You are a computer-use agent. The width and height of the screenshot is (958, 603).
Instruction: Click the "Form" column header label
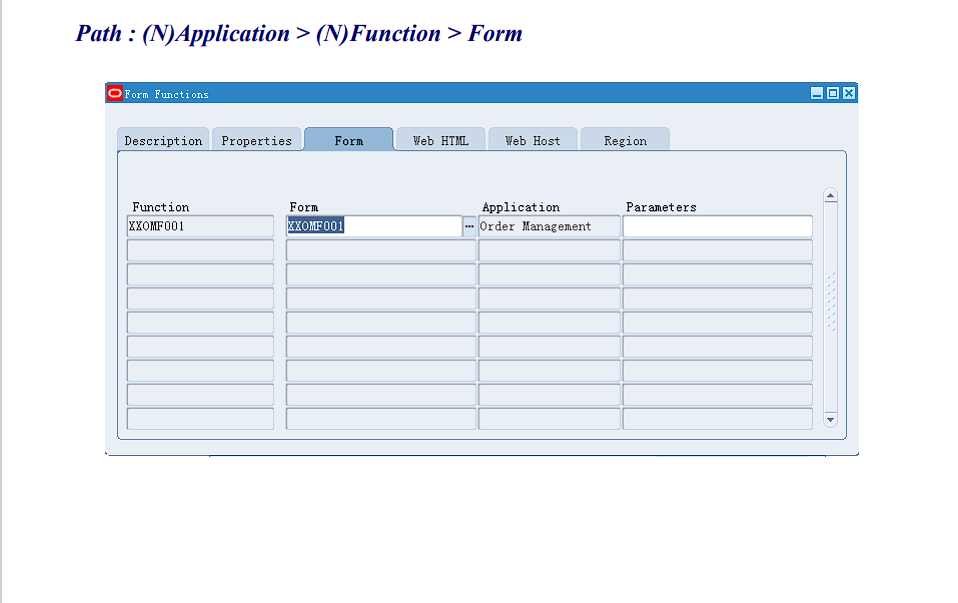[x=304, y=207]
